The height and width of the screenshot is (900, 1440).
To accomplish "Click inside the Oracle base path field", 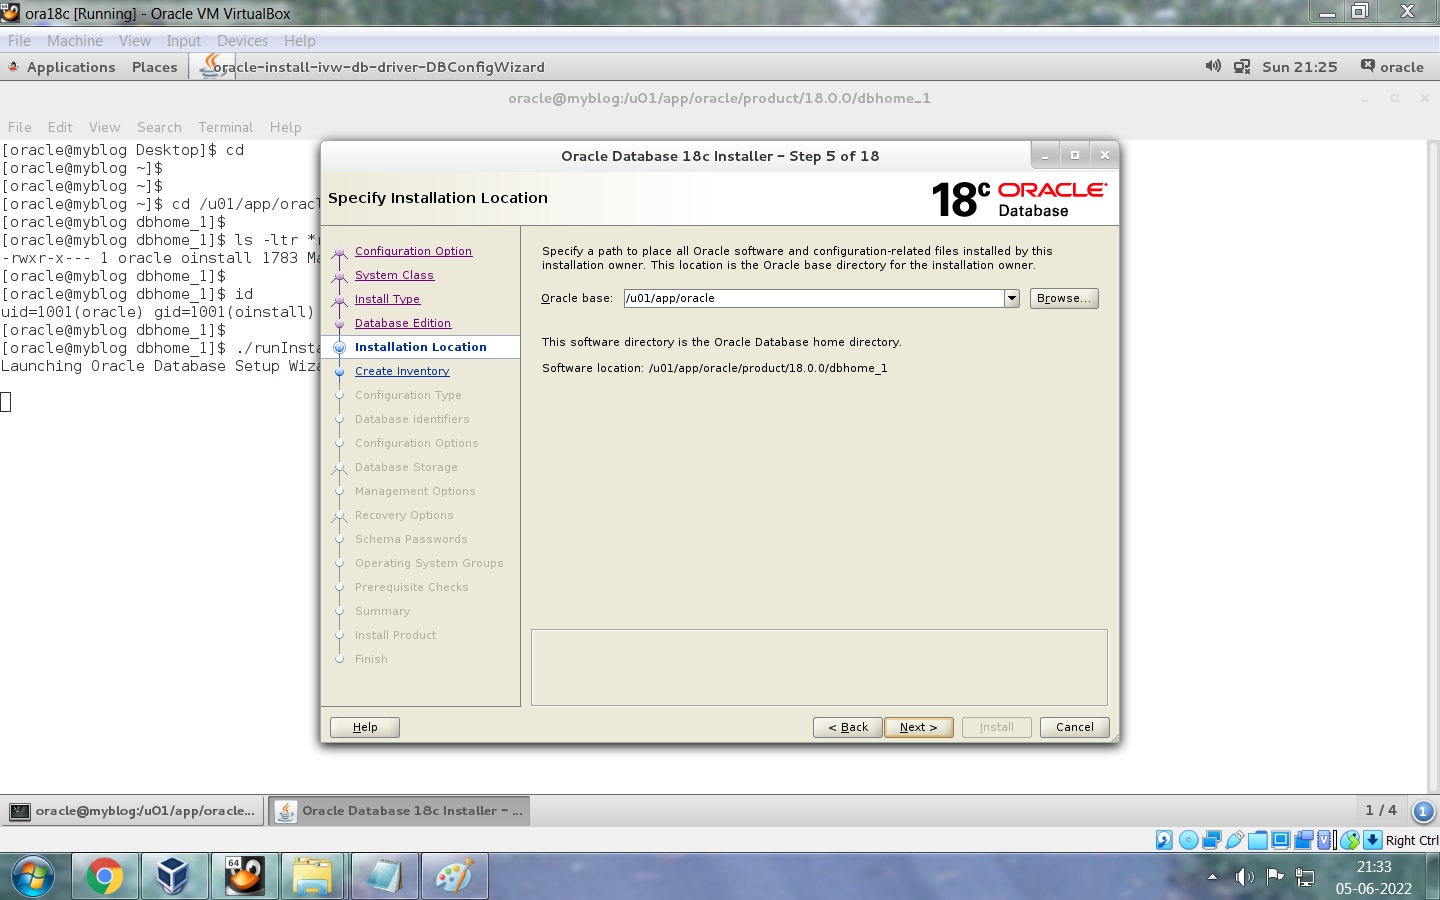I will pyautogui.click(x=813, y=298).
